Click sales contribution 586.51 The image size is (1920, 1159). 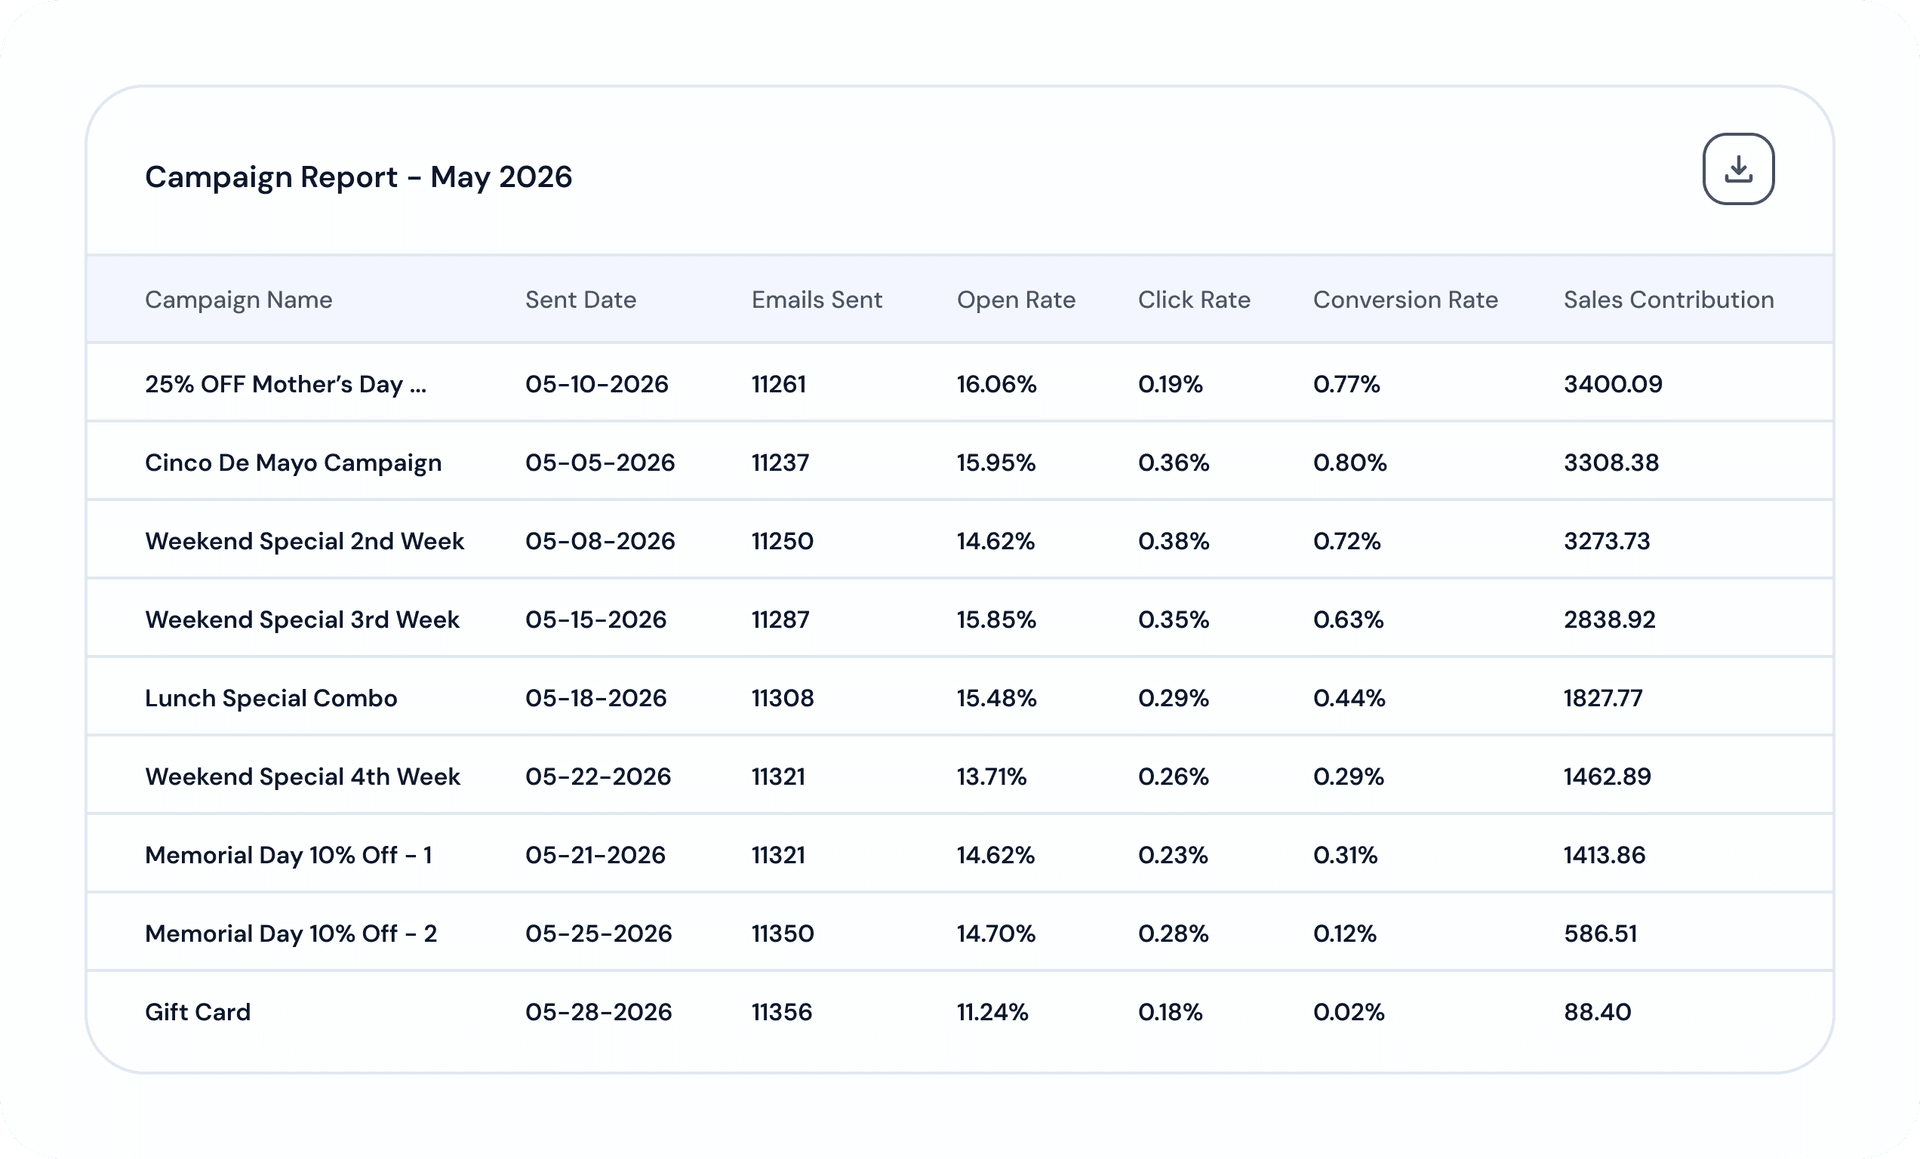(1601, 933)
